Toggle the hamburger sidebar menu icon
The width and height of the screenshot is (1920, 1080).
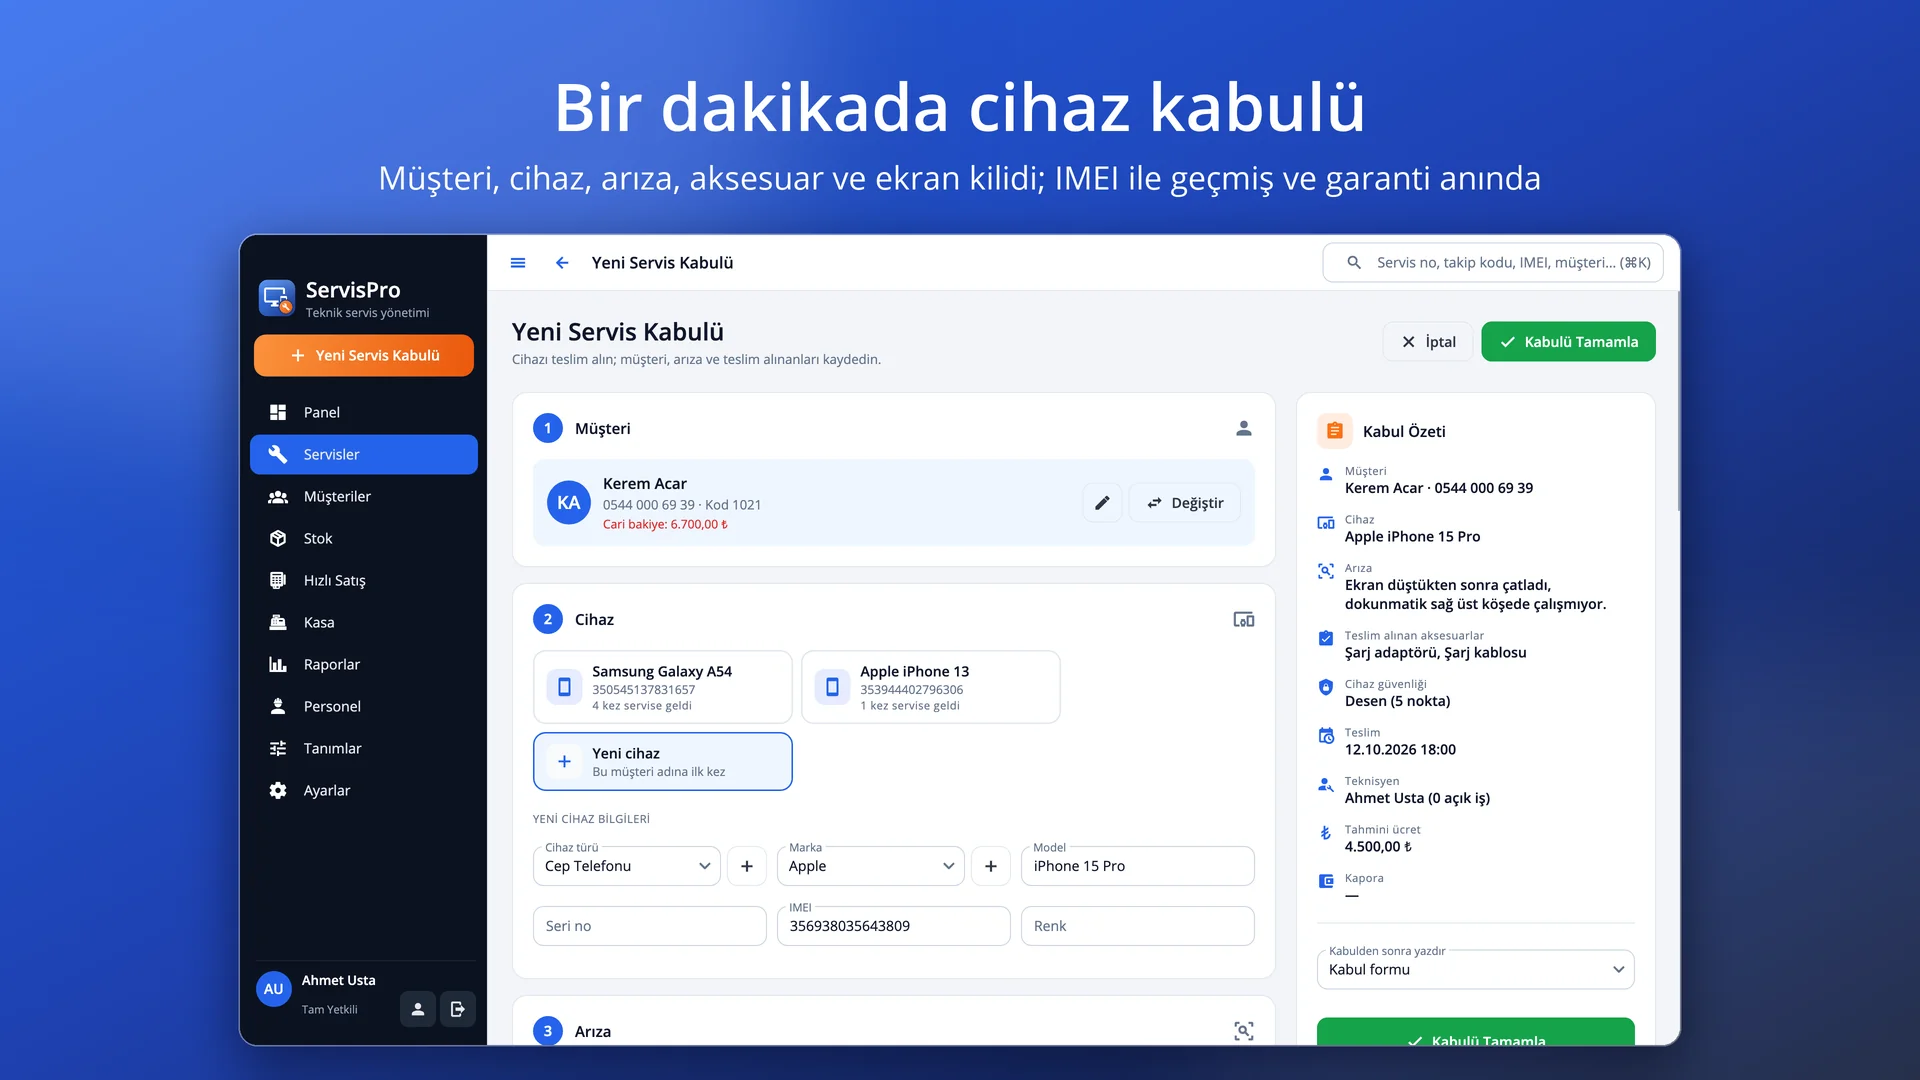click(x=518, y=263)
